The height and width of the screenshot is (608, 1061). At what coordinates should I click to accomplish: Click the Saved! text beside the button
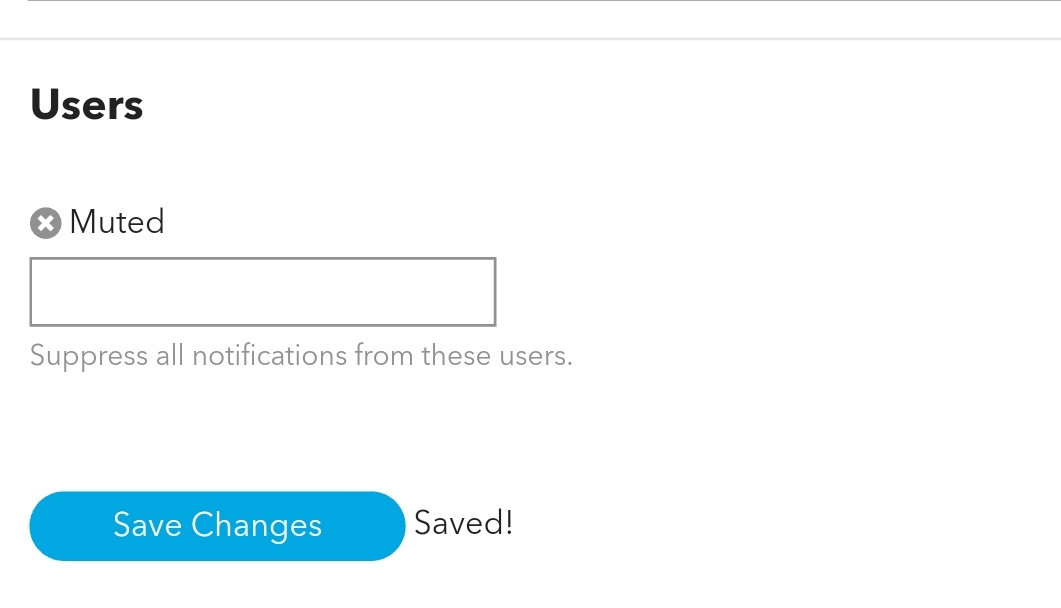tap(463, 523)
